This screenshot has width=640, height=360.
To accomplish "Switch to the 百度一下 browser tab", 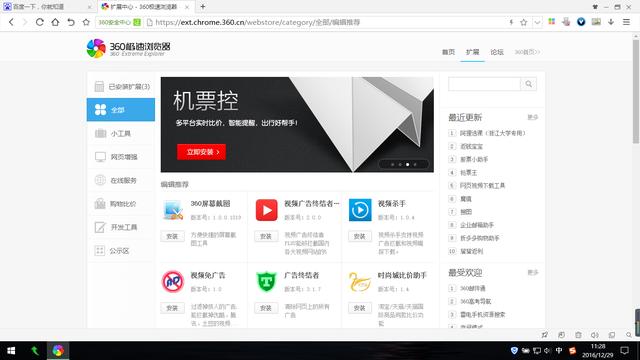I will pyautogui.click(x=47, y=7).
